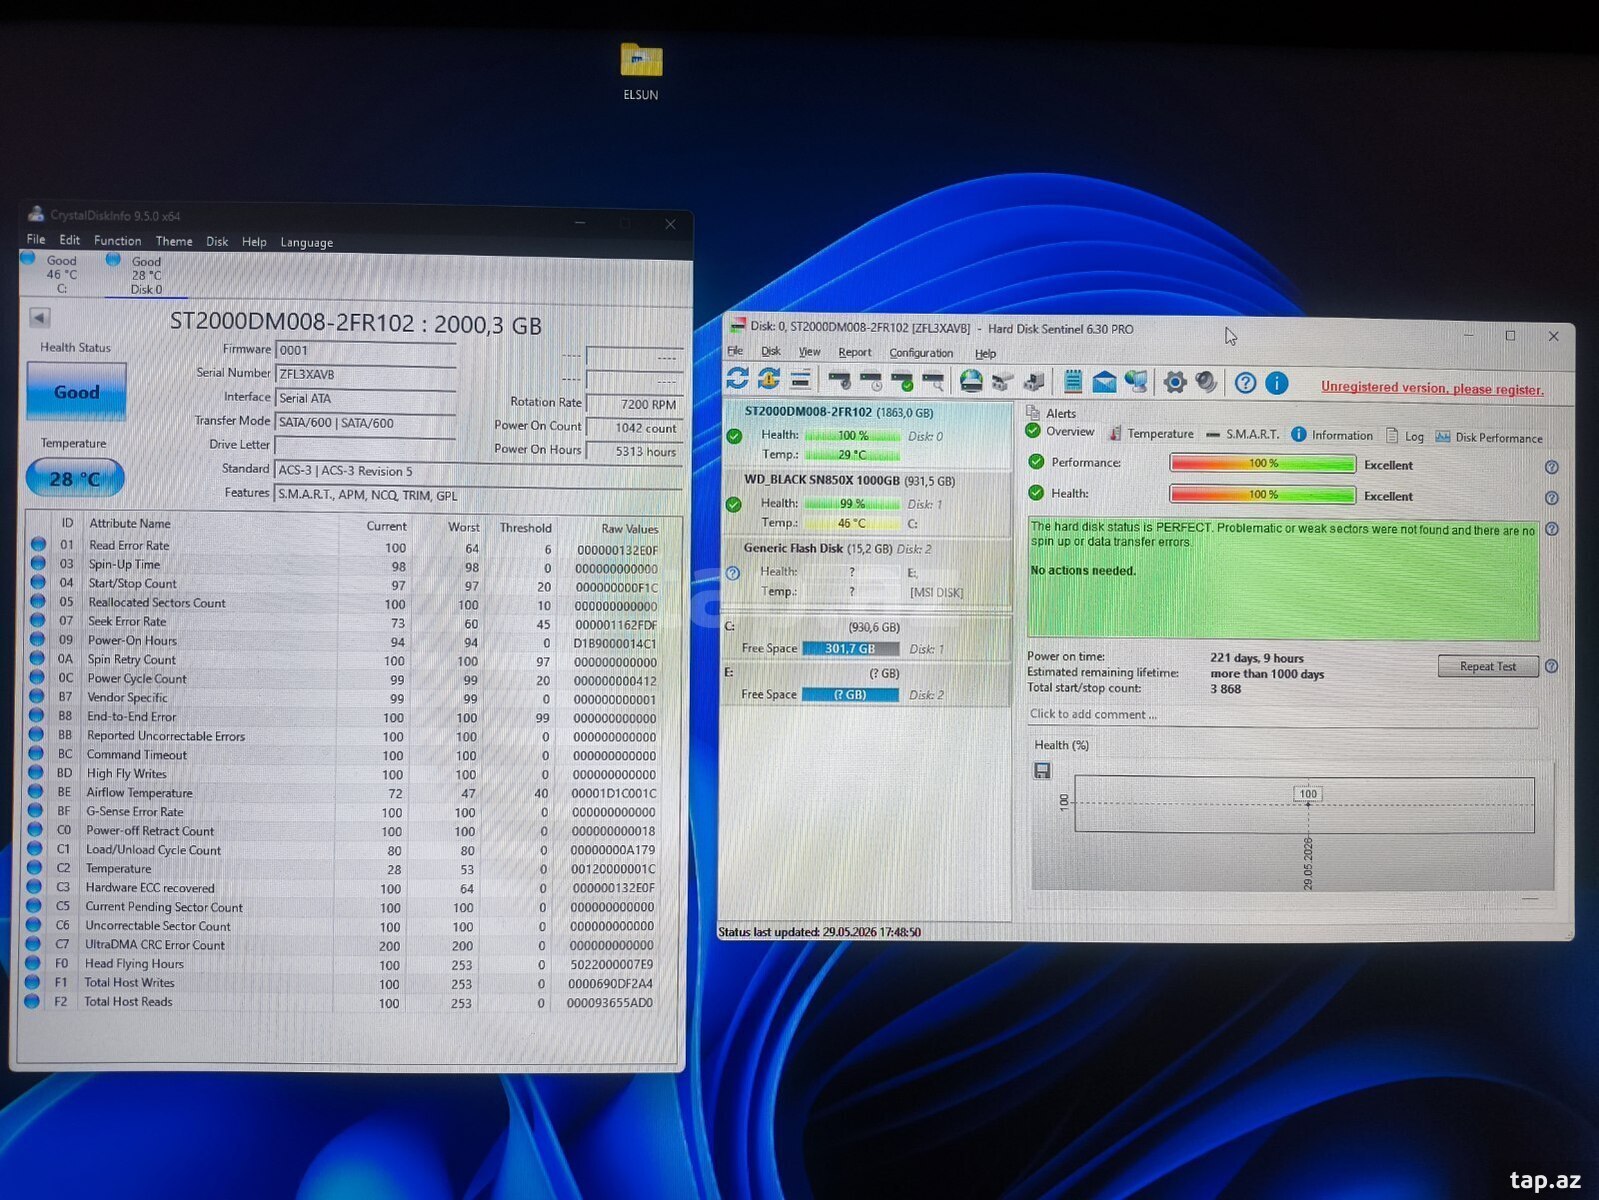Switch to the S.M.A.R.T. tab

point(1242,434)
